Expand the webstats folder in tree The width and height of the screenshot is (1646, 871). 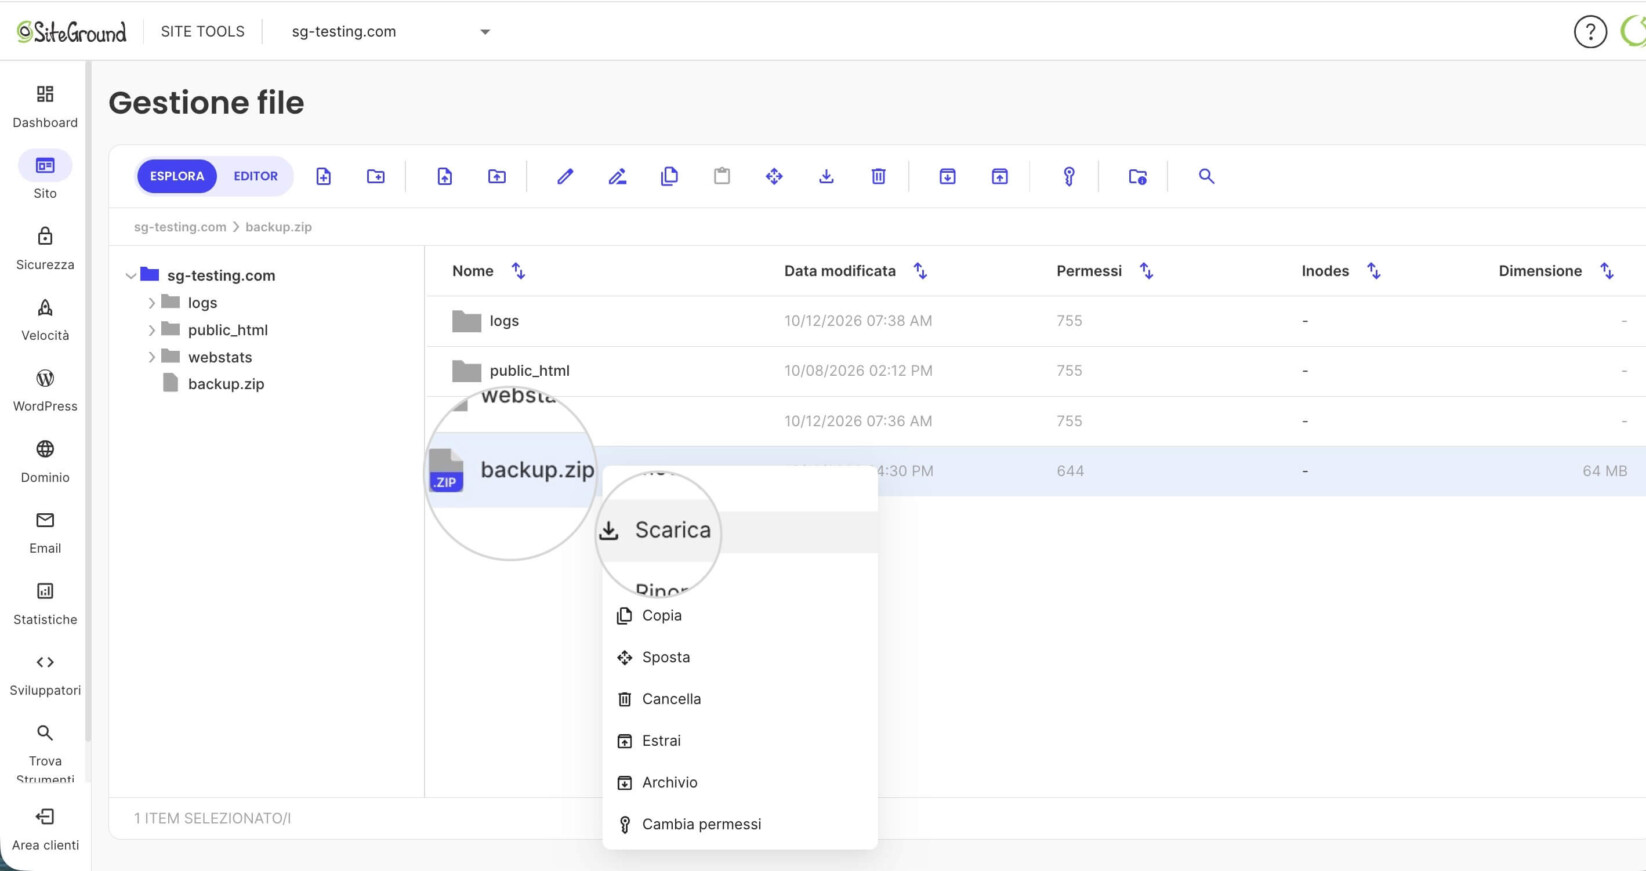(x=152, y=357)
